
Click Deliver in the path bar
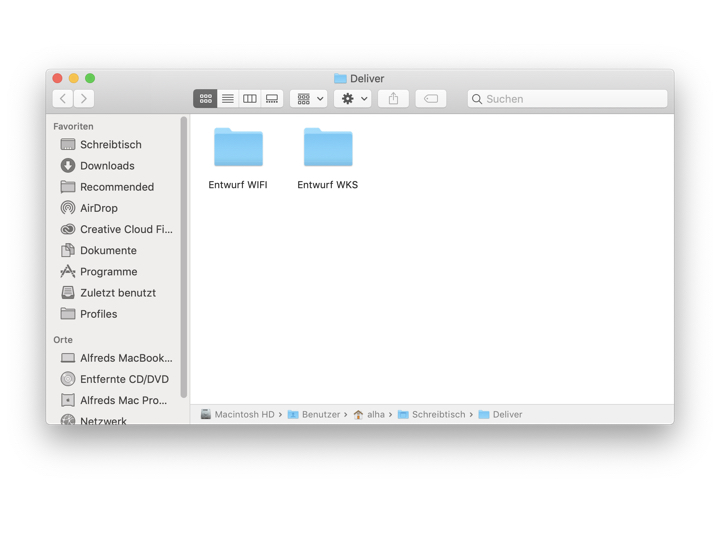(x=501, y=415)
